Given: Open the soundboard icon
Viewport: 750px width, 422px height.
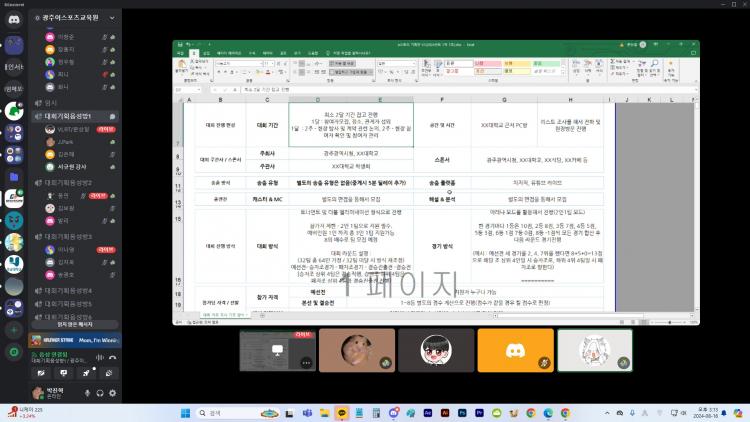Looking at the screenshot, I should pos(109,373).
